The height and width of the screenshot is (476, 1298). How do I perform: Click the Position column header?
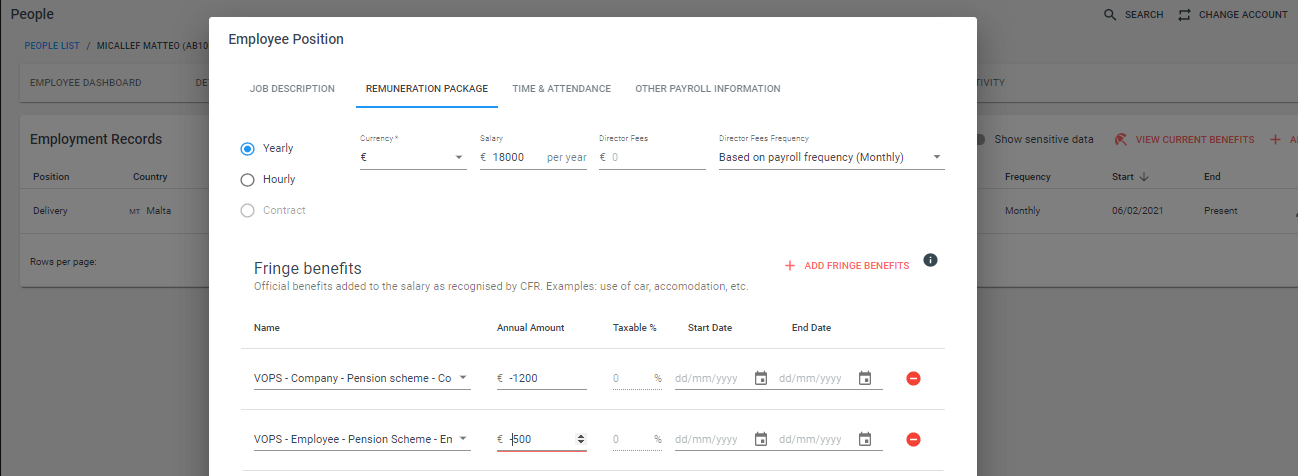pos(51,177)
